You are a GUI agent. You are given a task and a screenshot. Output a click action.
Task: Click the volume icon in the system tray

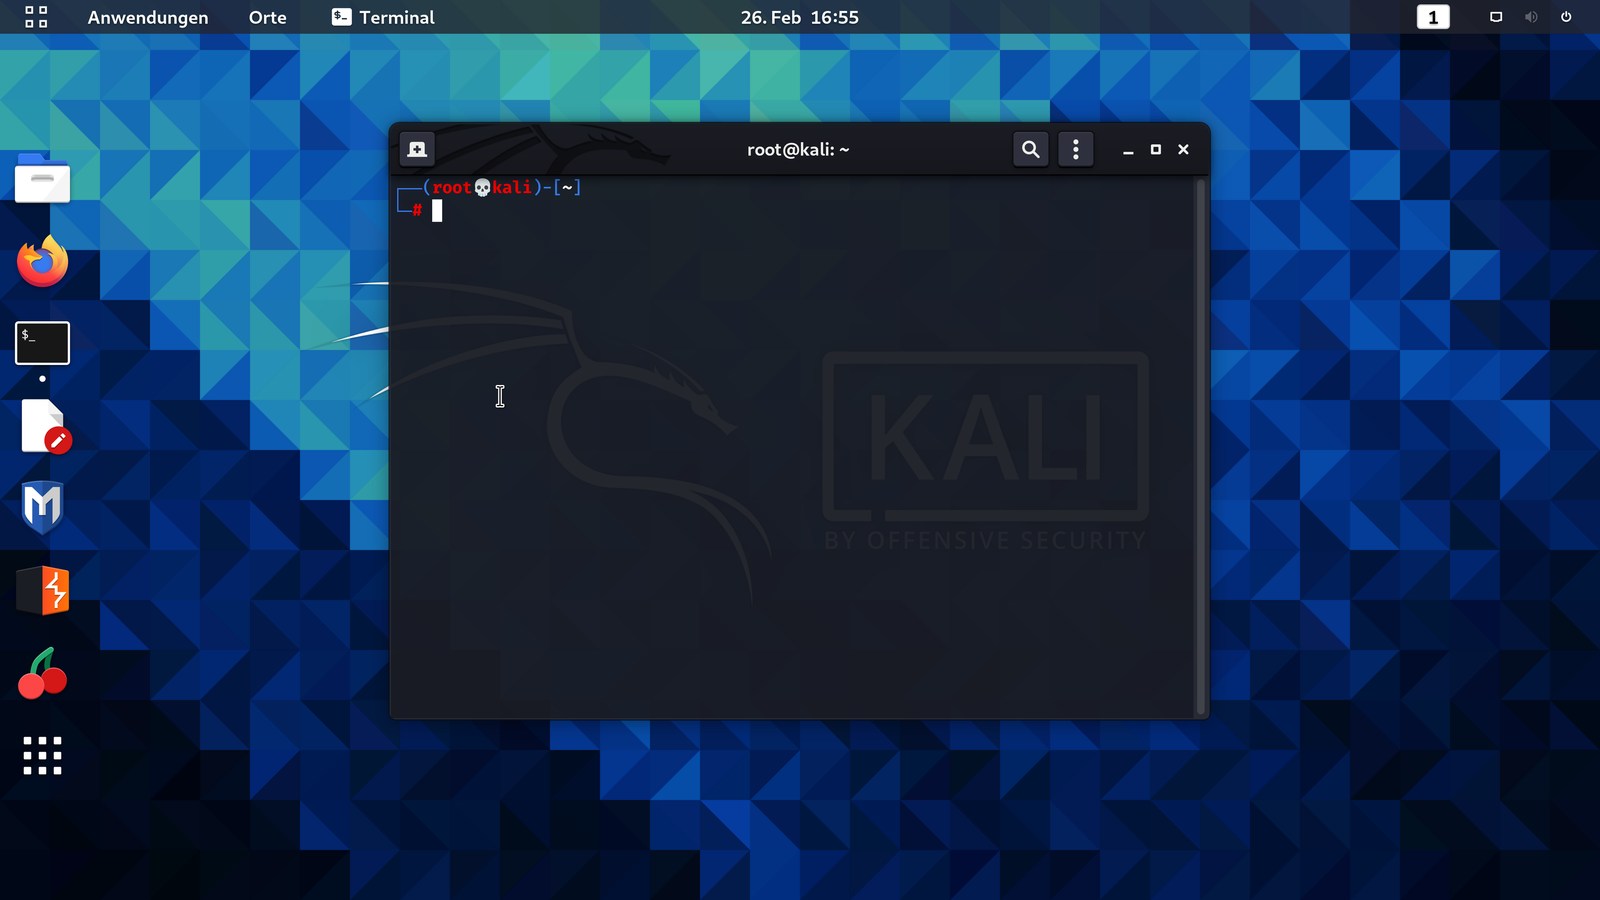[x=1531, y=17]
